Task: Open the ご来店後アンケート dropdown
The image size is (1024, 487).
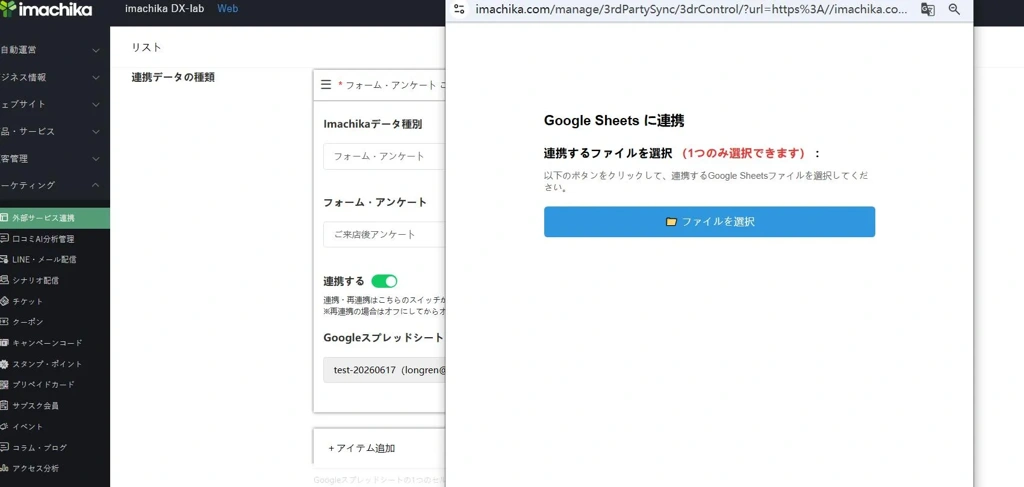Action: pos(384,234)
